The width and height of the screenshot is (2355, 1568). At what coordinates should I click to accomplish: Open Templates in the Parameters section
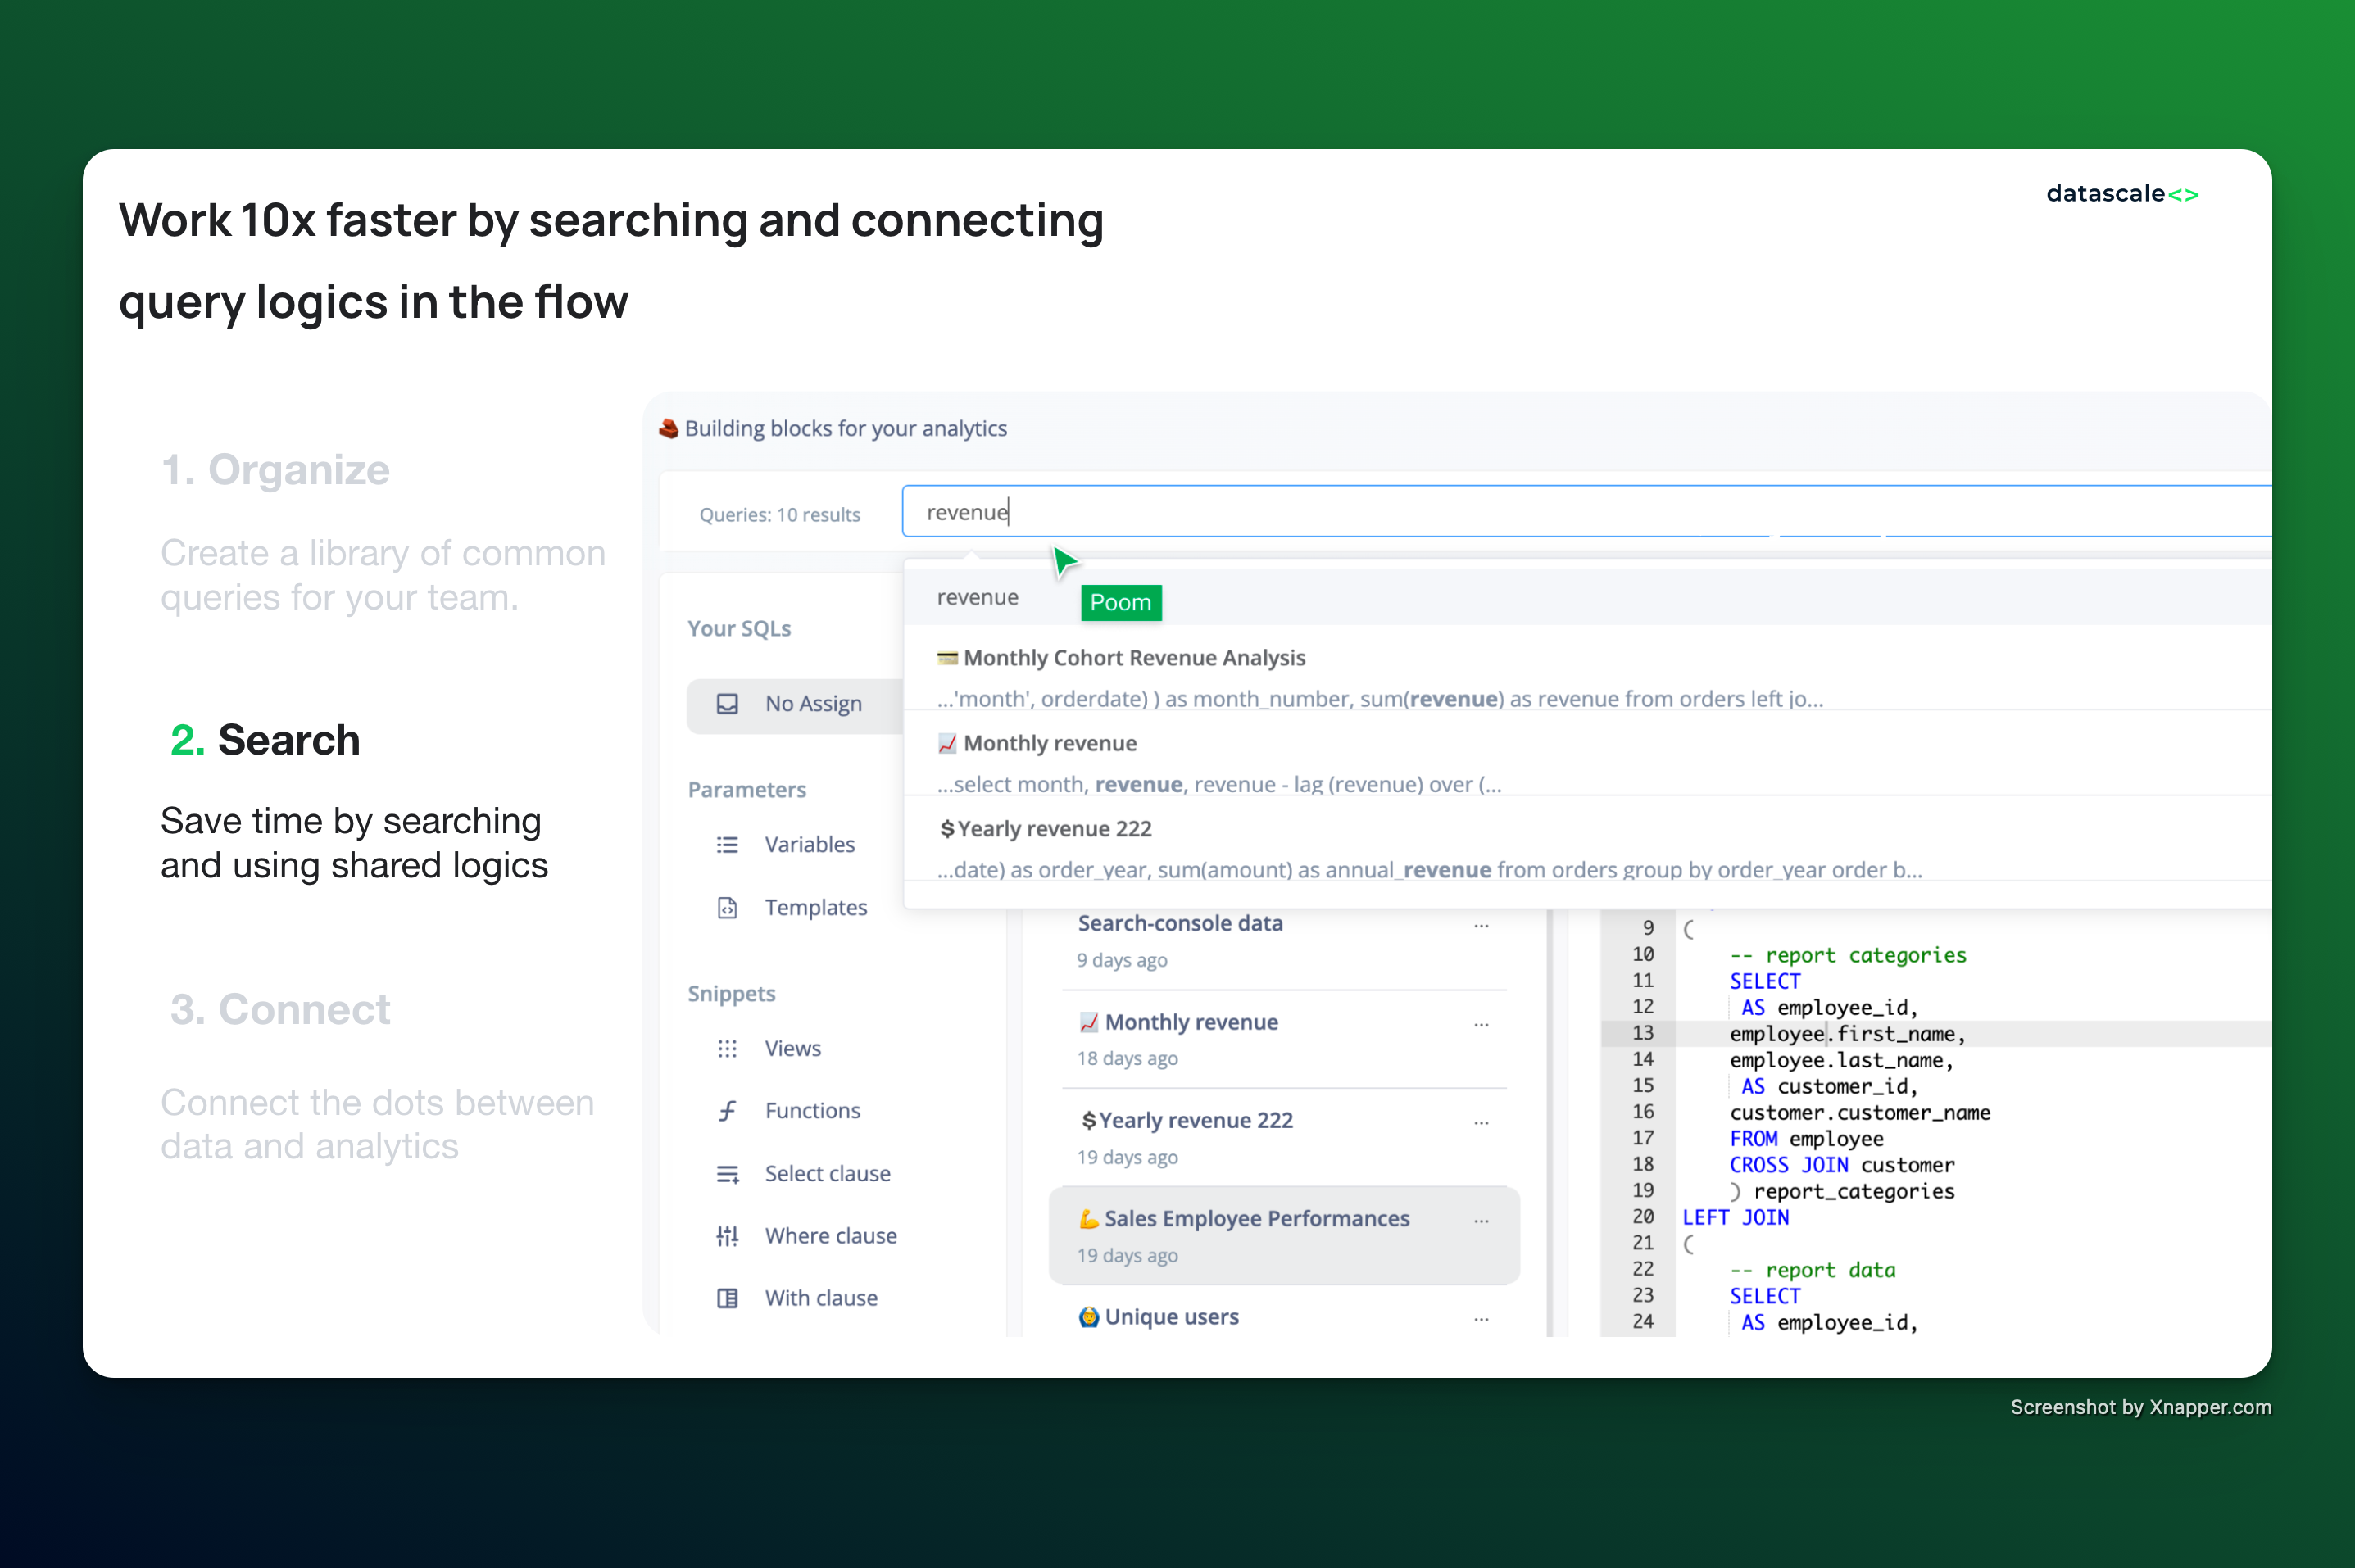(815, 908)
